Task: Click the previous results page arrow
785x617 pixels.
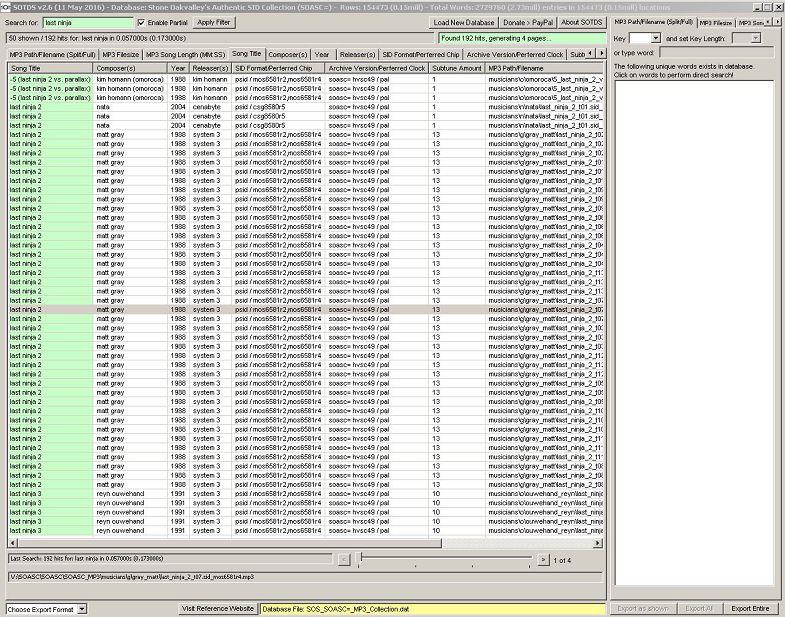Action: [343, 560]
